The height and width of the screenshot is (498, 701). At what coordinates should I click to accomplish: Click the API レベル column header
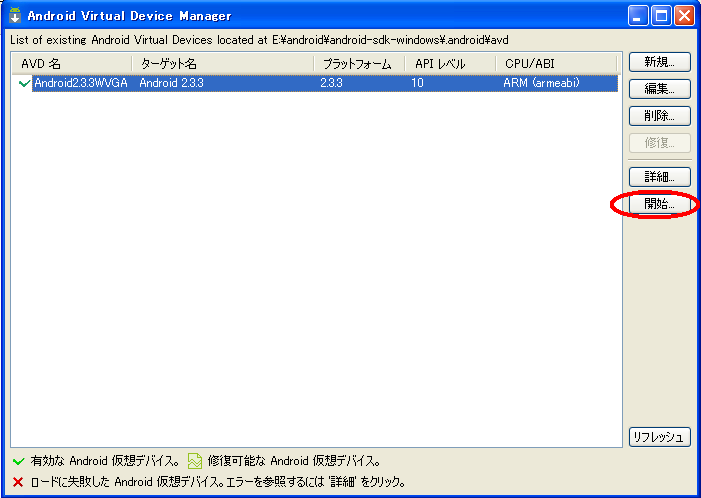pos(450,64)
